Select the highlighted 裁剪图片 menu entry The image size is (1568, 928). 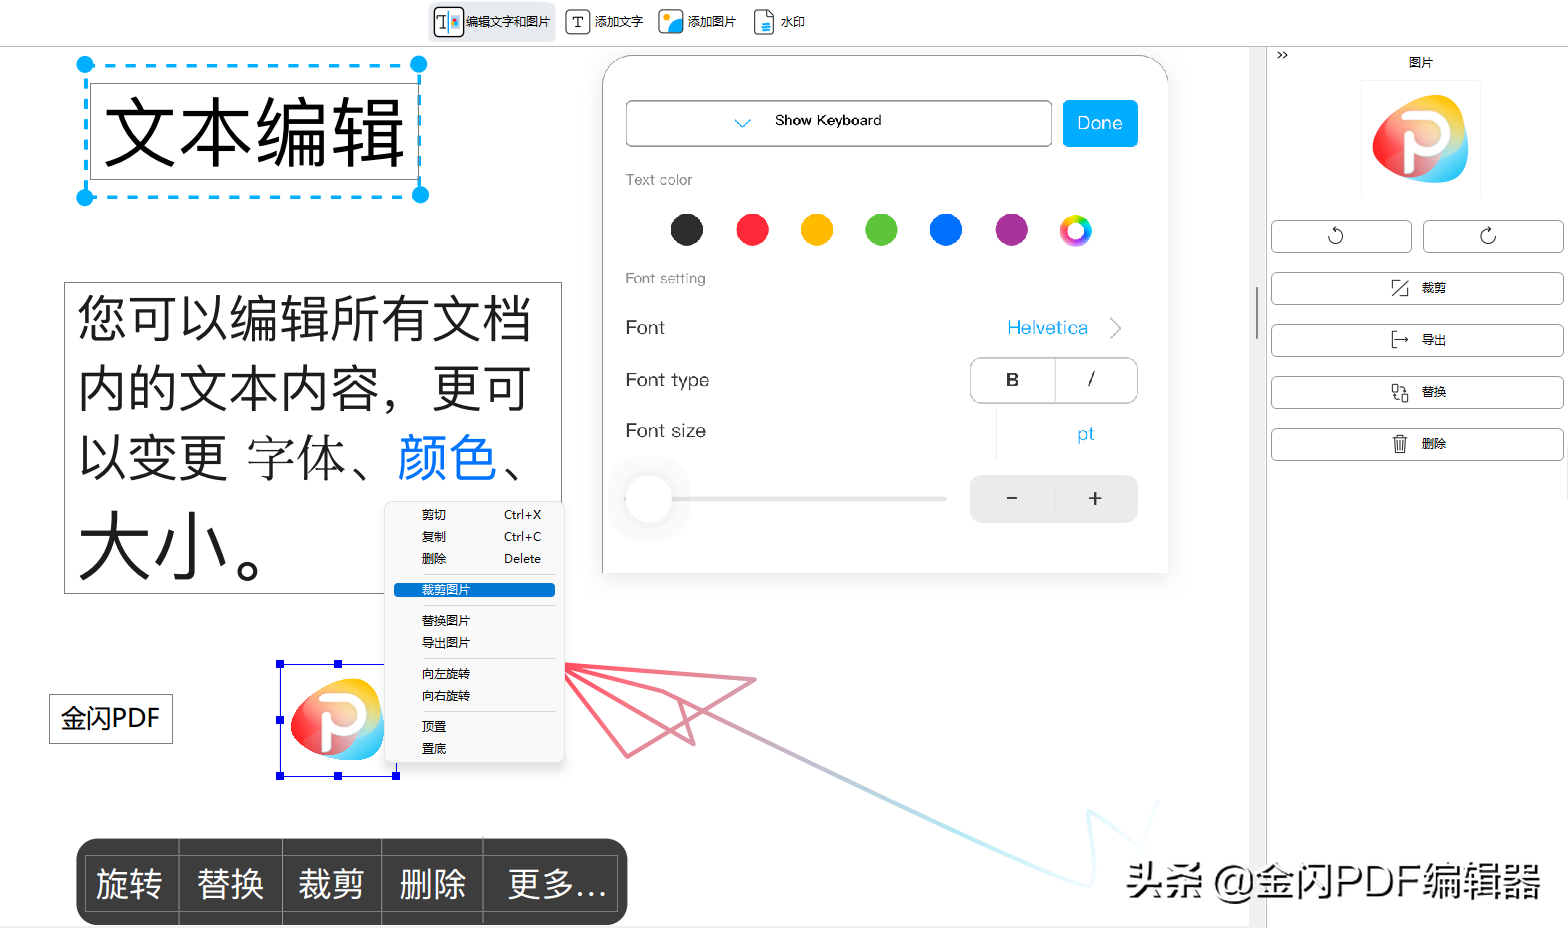pyautogui.click(x=475, y=590)
